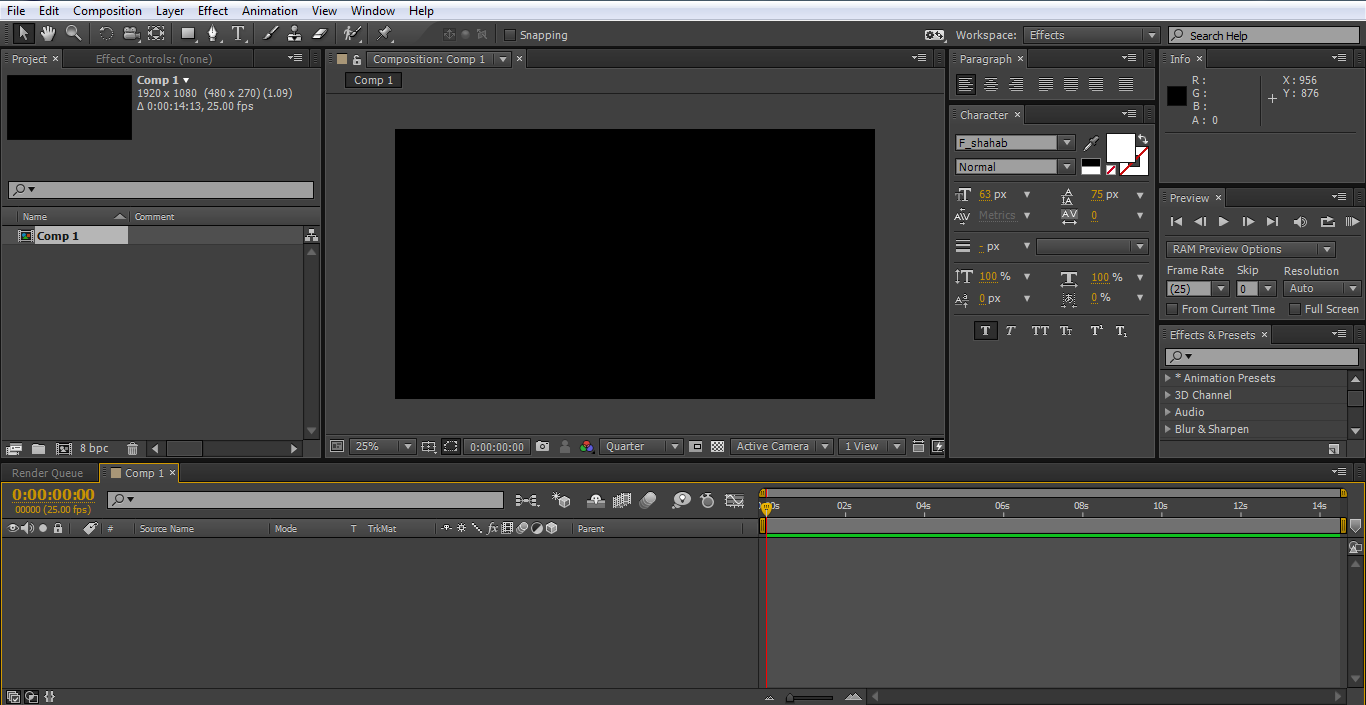The width and height of the screenshot is (1366, 705).
Task: Create a new composition from the Project panel
Action: coord(64,449)
